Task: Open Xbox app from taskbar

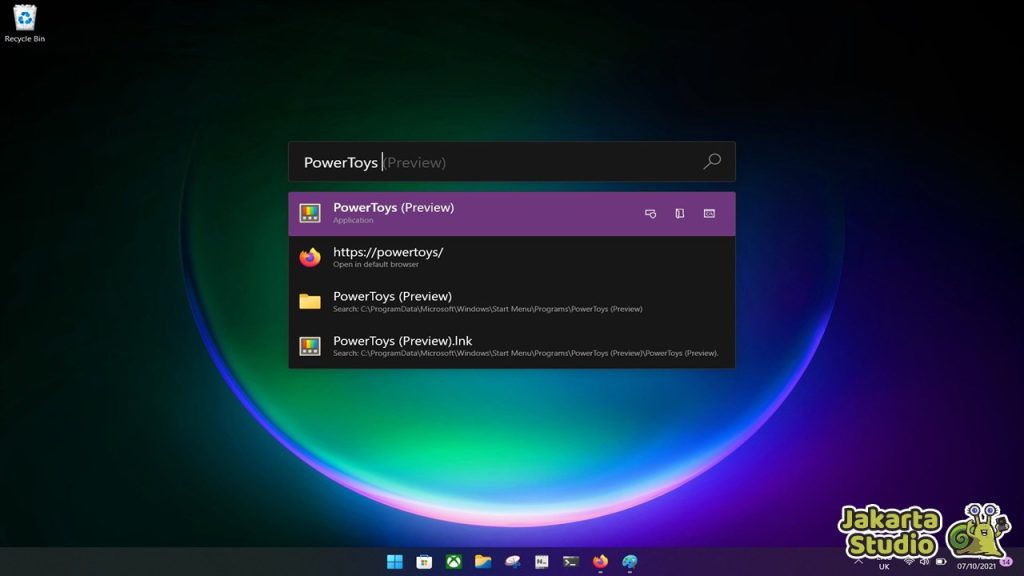Action: coord(453,562)
